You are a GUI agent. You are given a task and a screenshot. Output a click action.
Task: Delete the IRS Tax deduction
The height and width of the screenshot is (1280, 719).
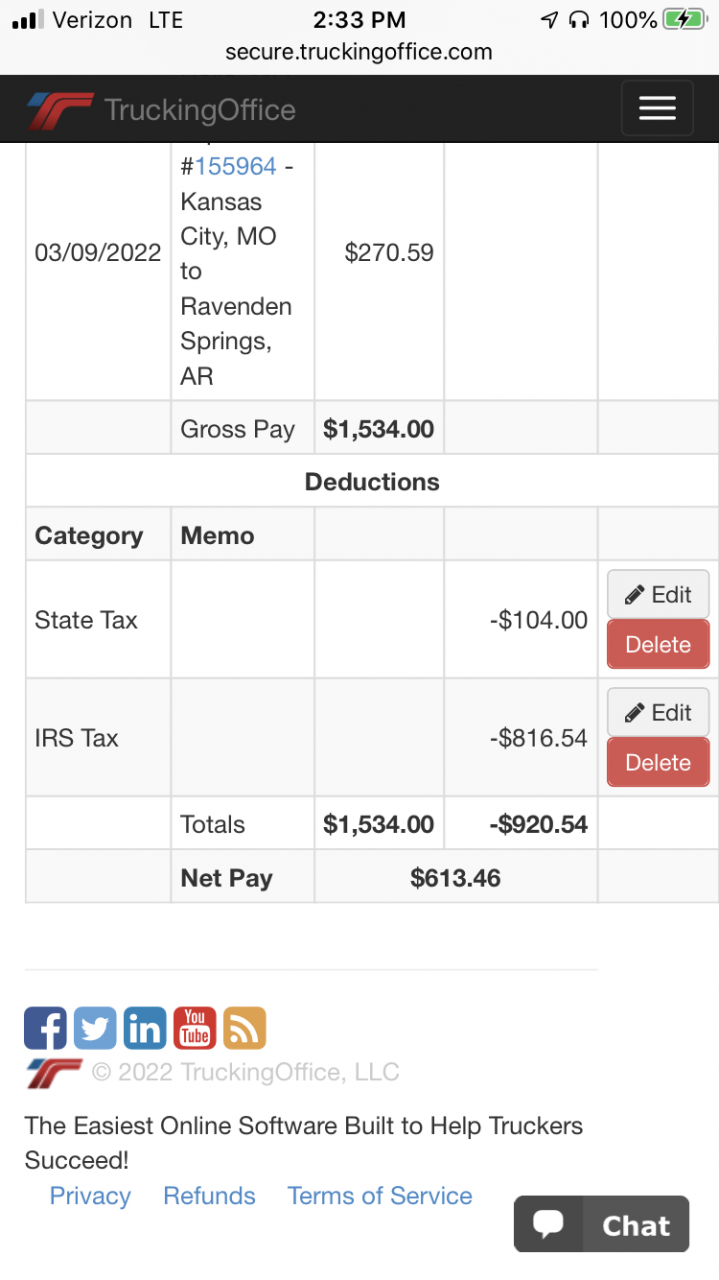click(658, 763)
